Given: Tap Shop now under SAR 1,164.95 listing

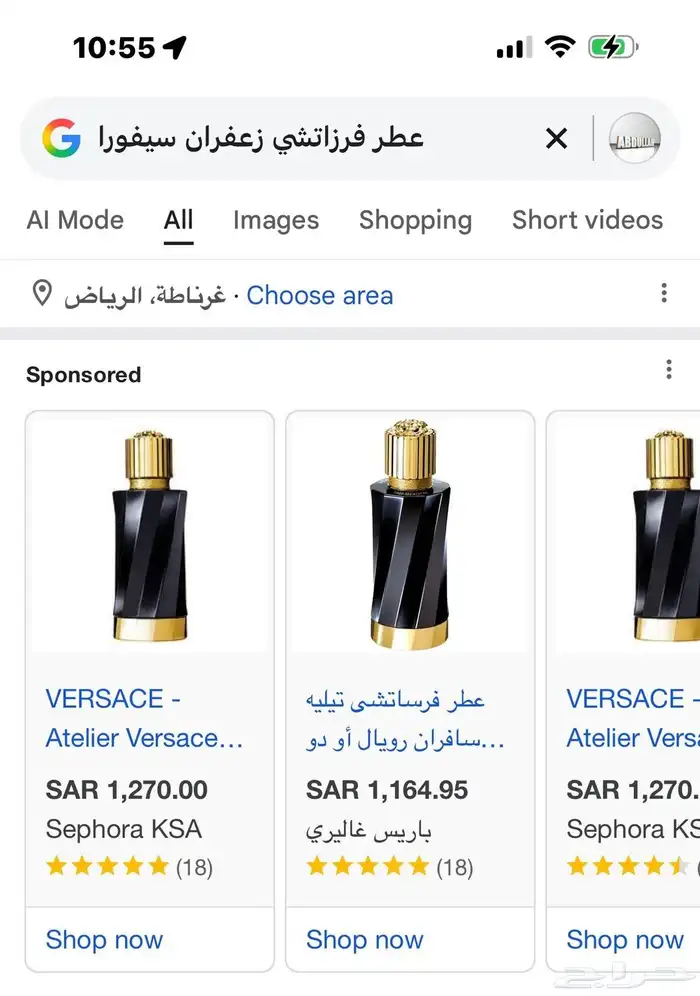Looking at the screenshot, I should point(365,940).
